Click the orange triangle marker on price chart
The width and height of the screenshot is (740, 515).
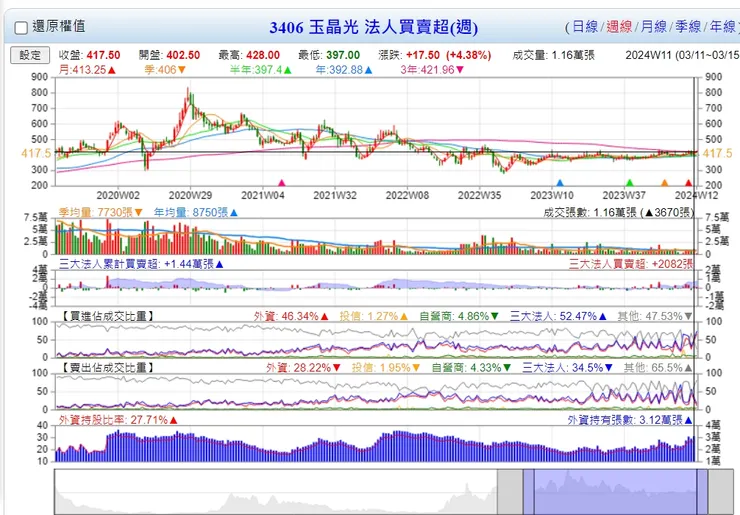click(x=664, y=183)
